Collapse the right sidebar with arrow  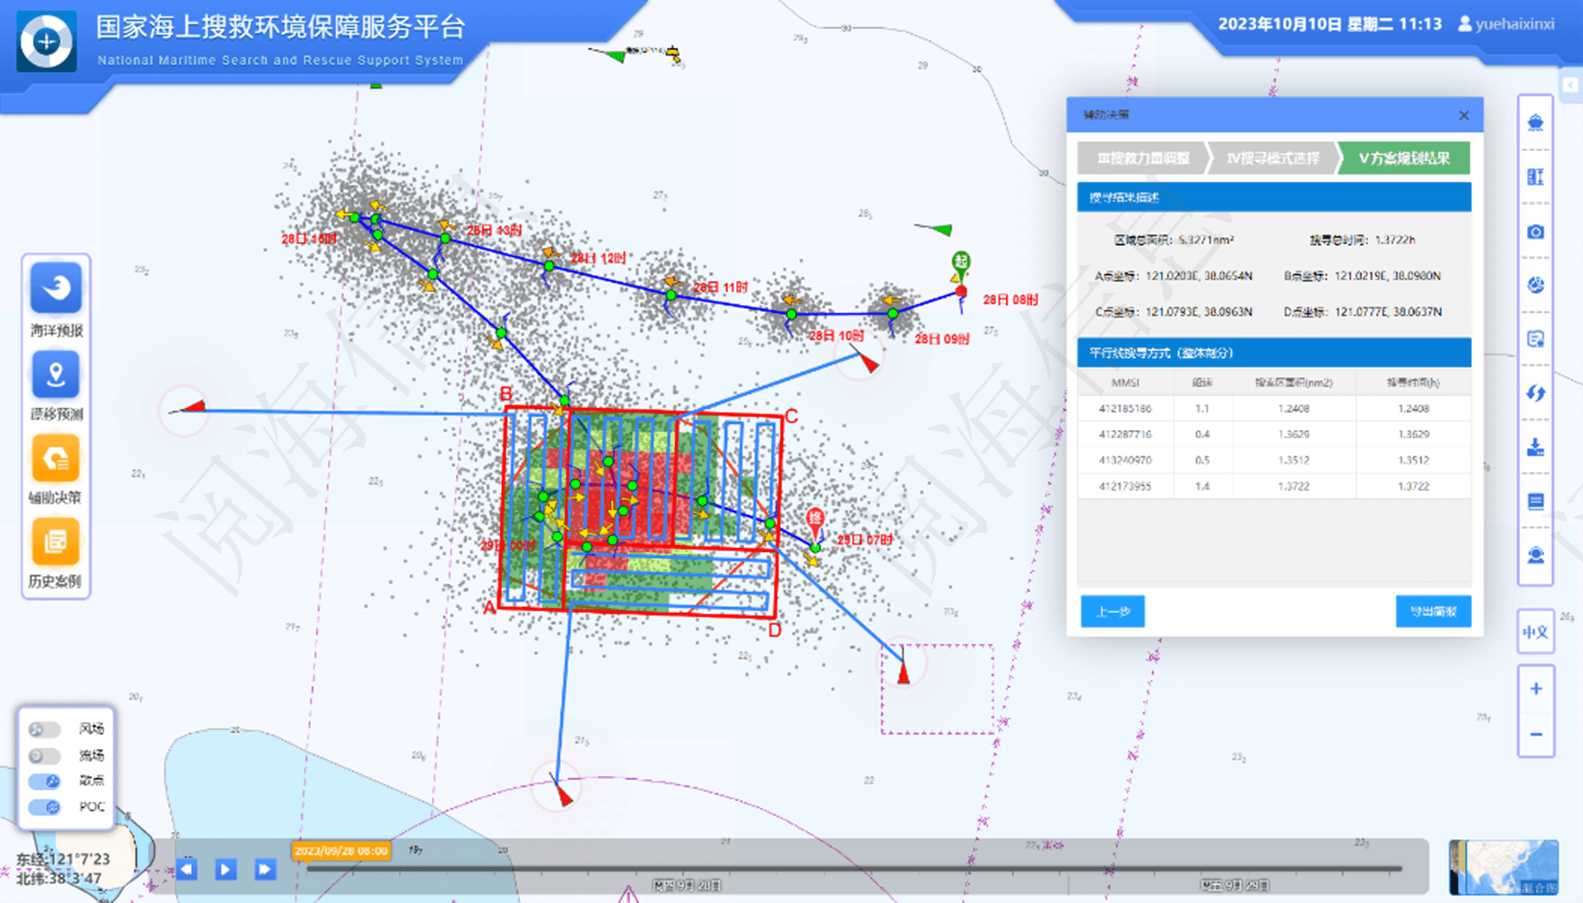coord(1570,85)
